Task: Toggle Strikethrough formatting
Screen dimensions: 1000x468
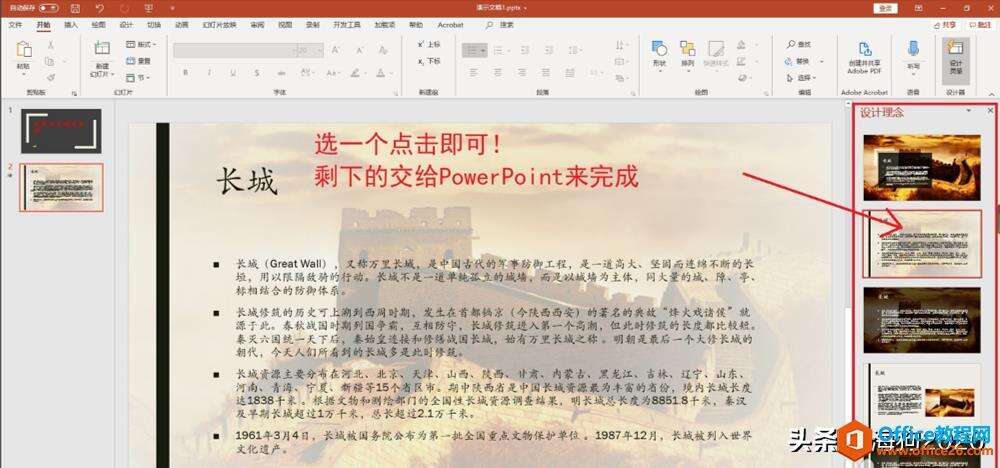Action: (280, 73)
